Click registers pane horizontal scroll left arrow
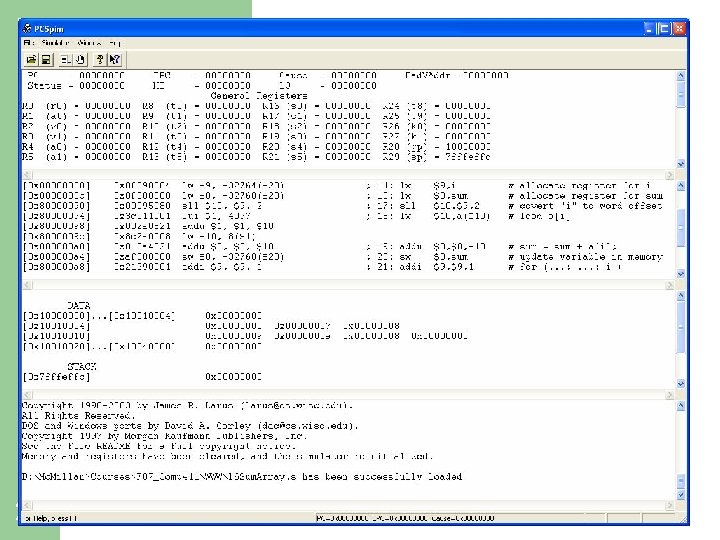This screenshot has width=720, height=540. [x=27, y=175]
